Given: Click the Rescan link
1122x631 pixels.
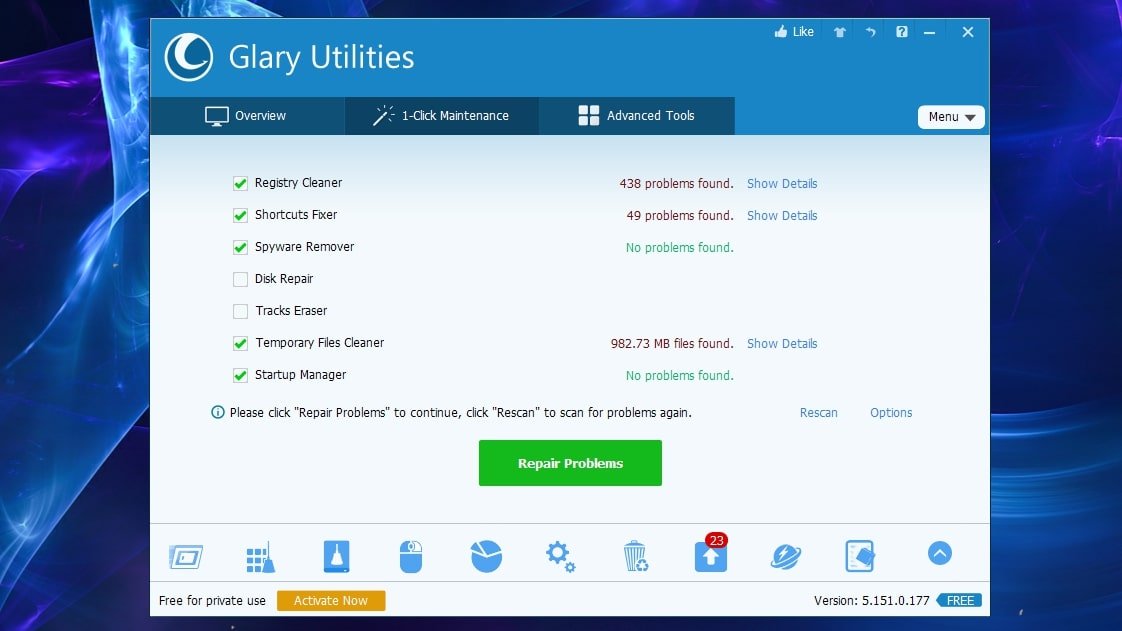Looking at the screenshot, I should [x=819, y=413].
